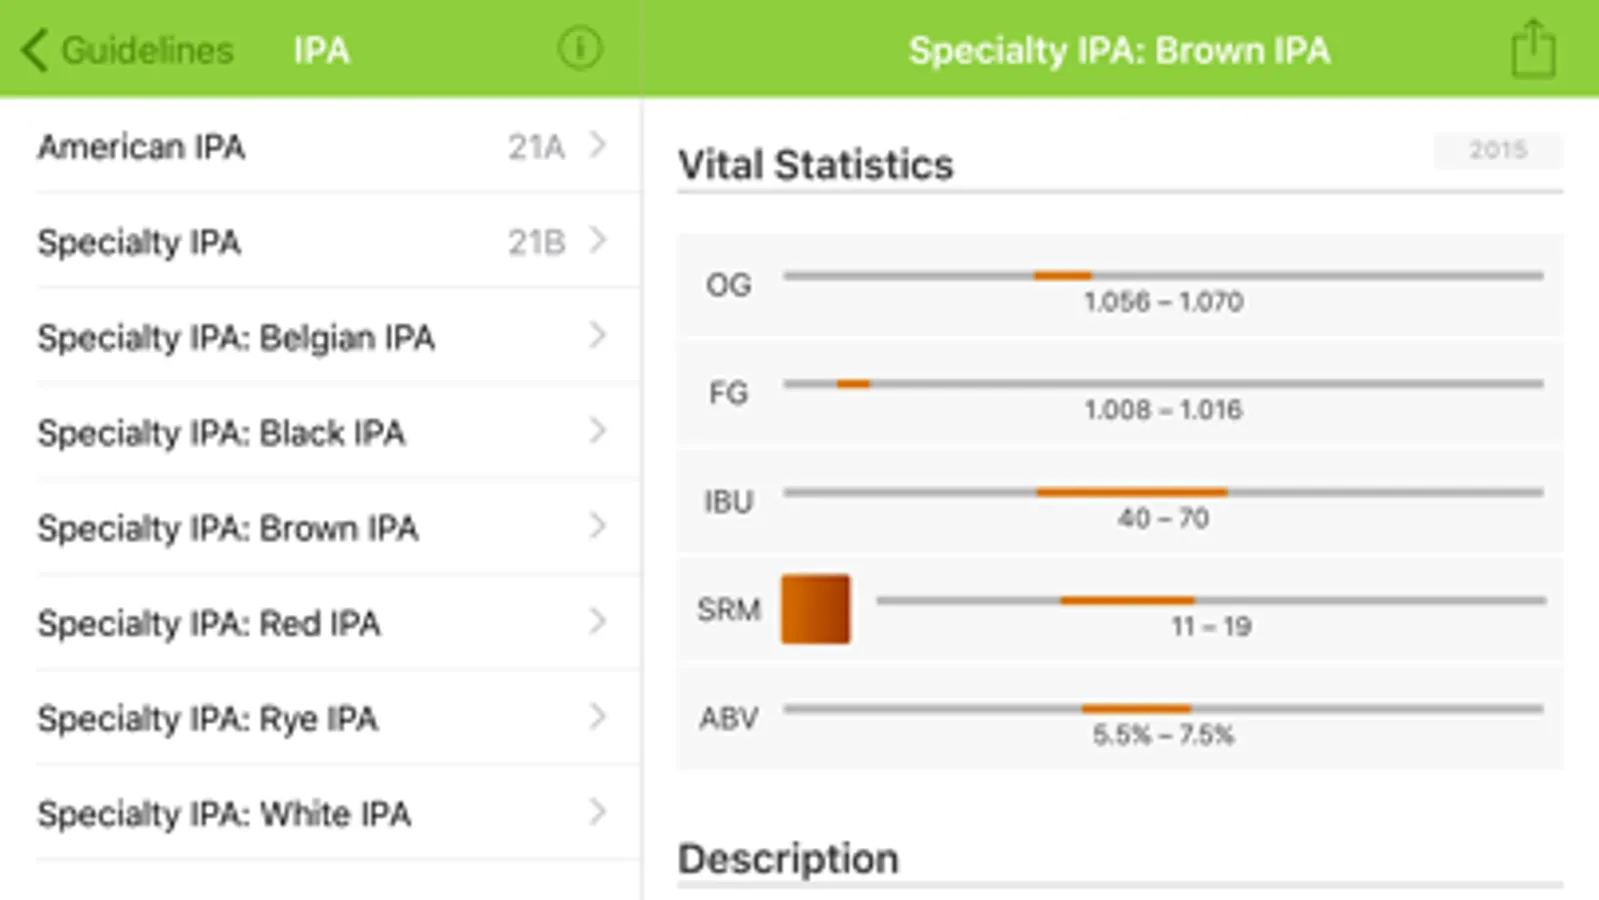
Task: Go back using the Guidelines arrow
Action: tap(36, 50)
